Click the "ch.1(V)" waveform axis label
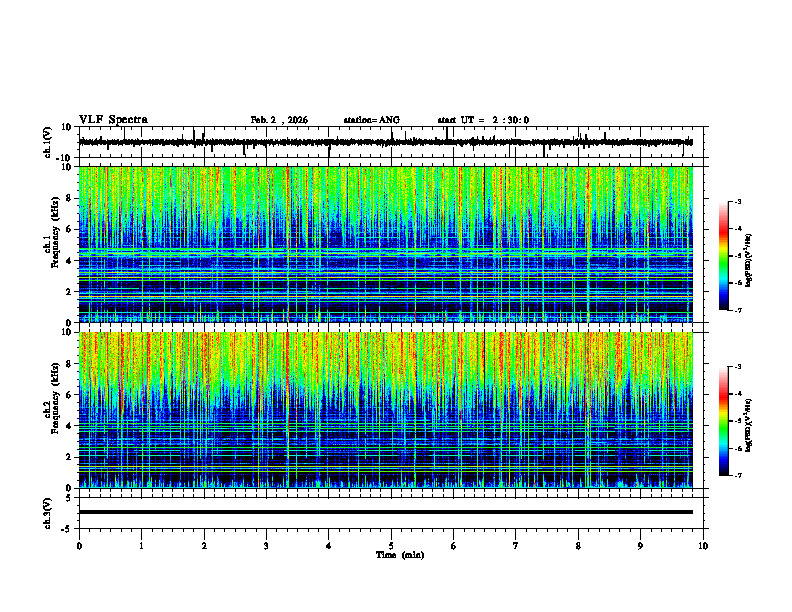The height and width of the screenshot is (612, 792). 48,142
